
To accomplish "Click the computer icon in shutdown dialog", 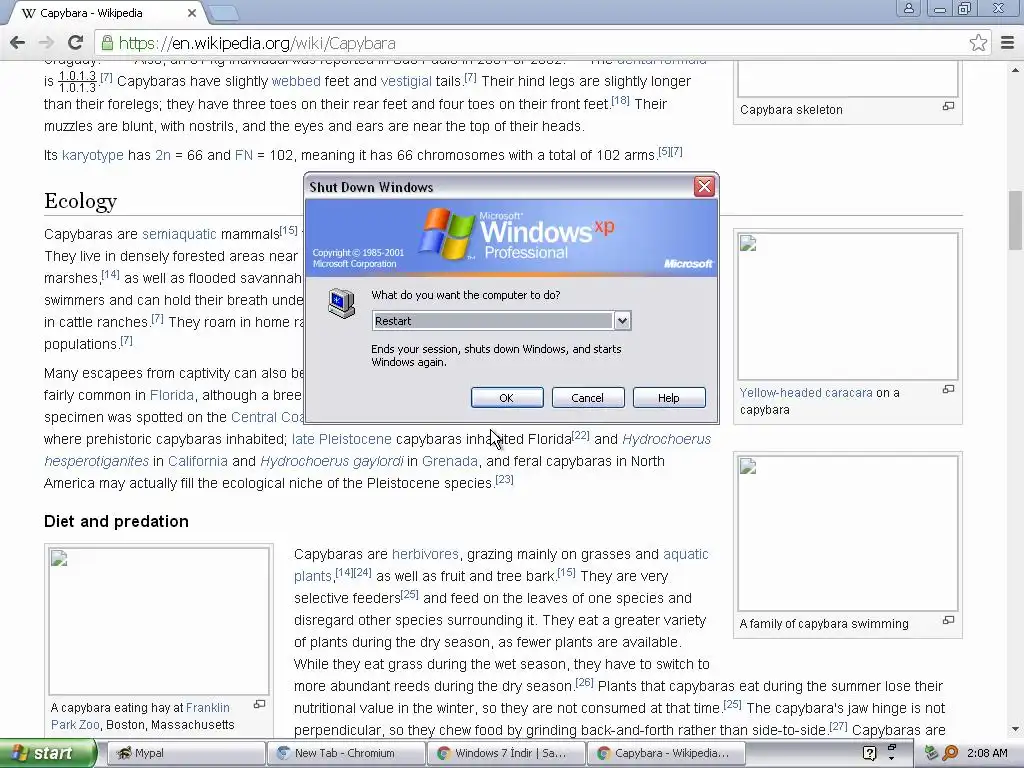I will pyautogui.click(x=342, y=304).
